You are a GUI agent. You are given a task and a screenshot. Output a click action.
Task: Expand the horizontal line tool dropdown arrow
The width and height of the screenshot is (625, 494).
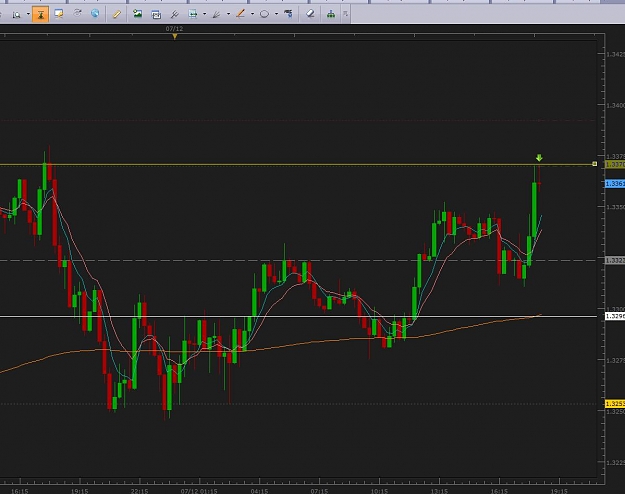(204, 14)
